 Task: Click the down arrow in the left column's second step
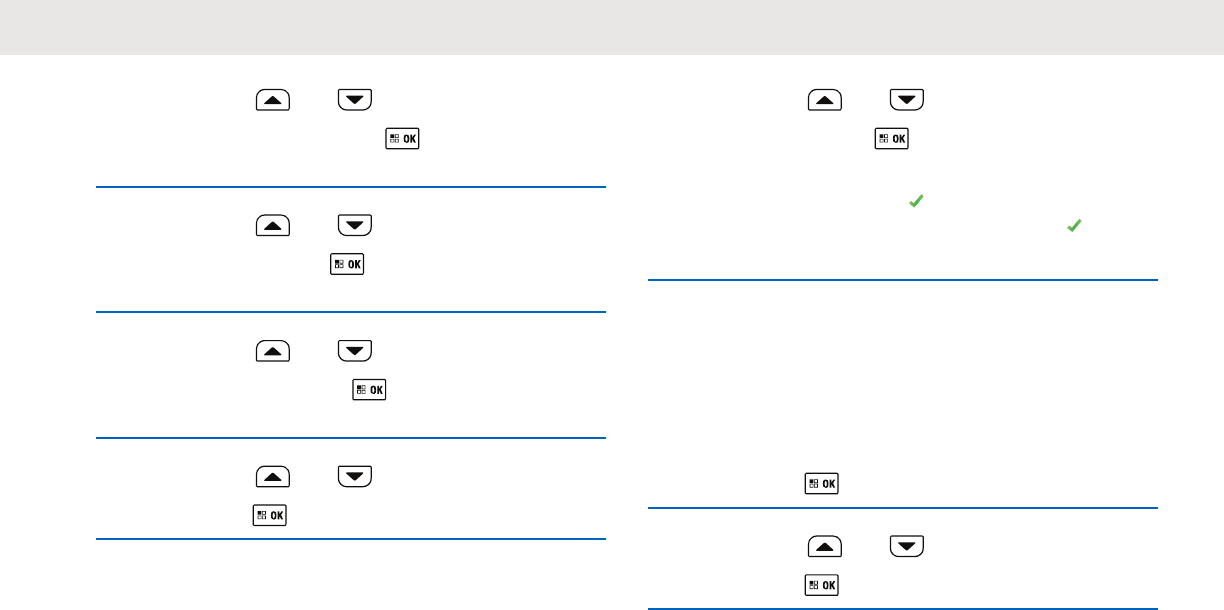tap(355, 226)
